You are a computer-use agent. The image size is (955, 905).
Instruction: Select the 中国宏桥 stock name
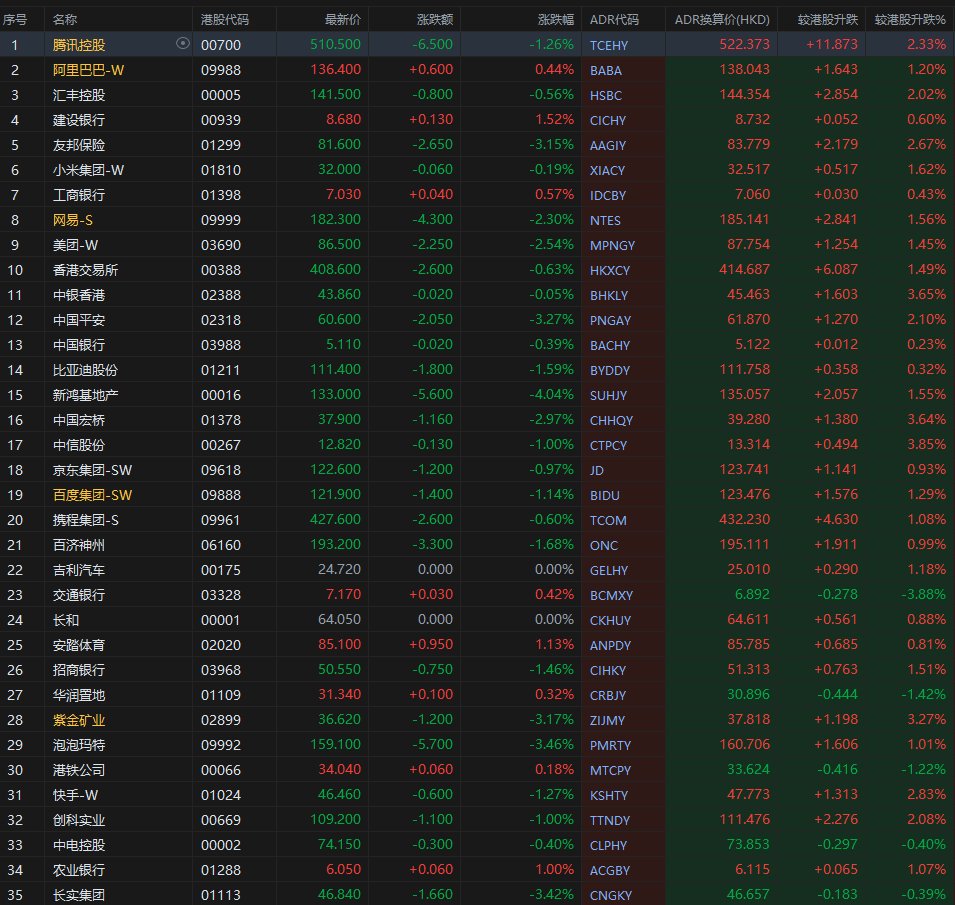click(x=79, y=420)
